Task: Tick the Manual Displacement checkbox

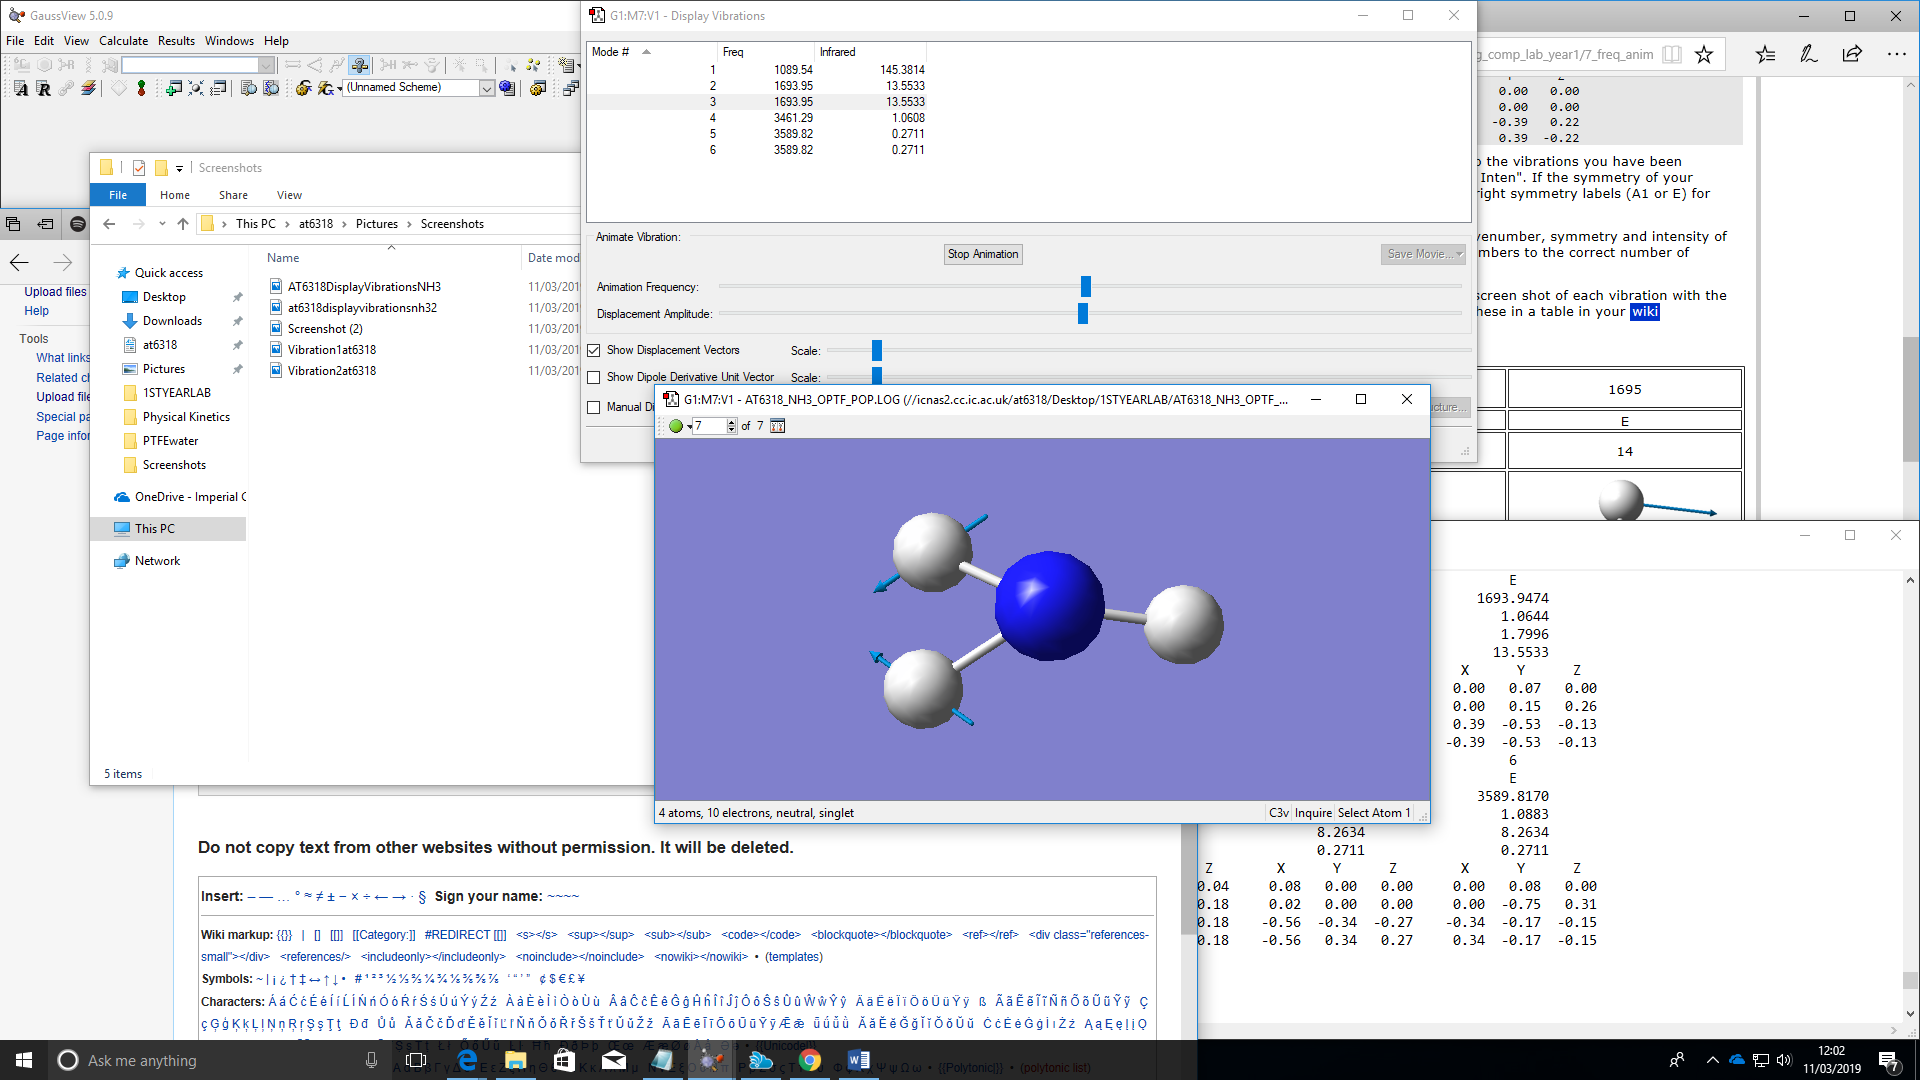Action: click(594, 407)
